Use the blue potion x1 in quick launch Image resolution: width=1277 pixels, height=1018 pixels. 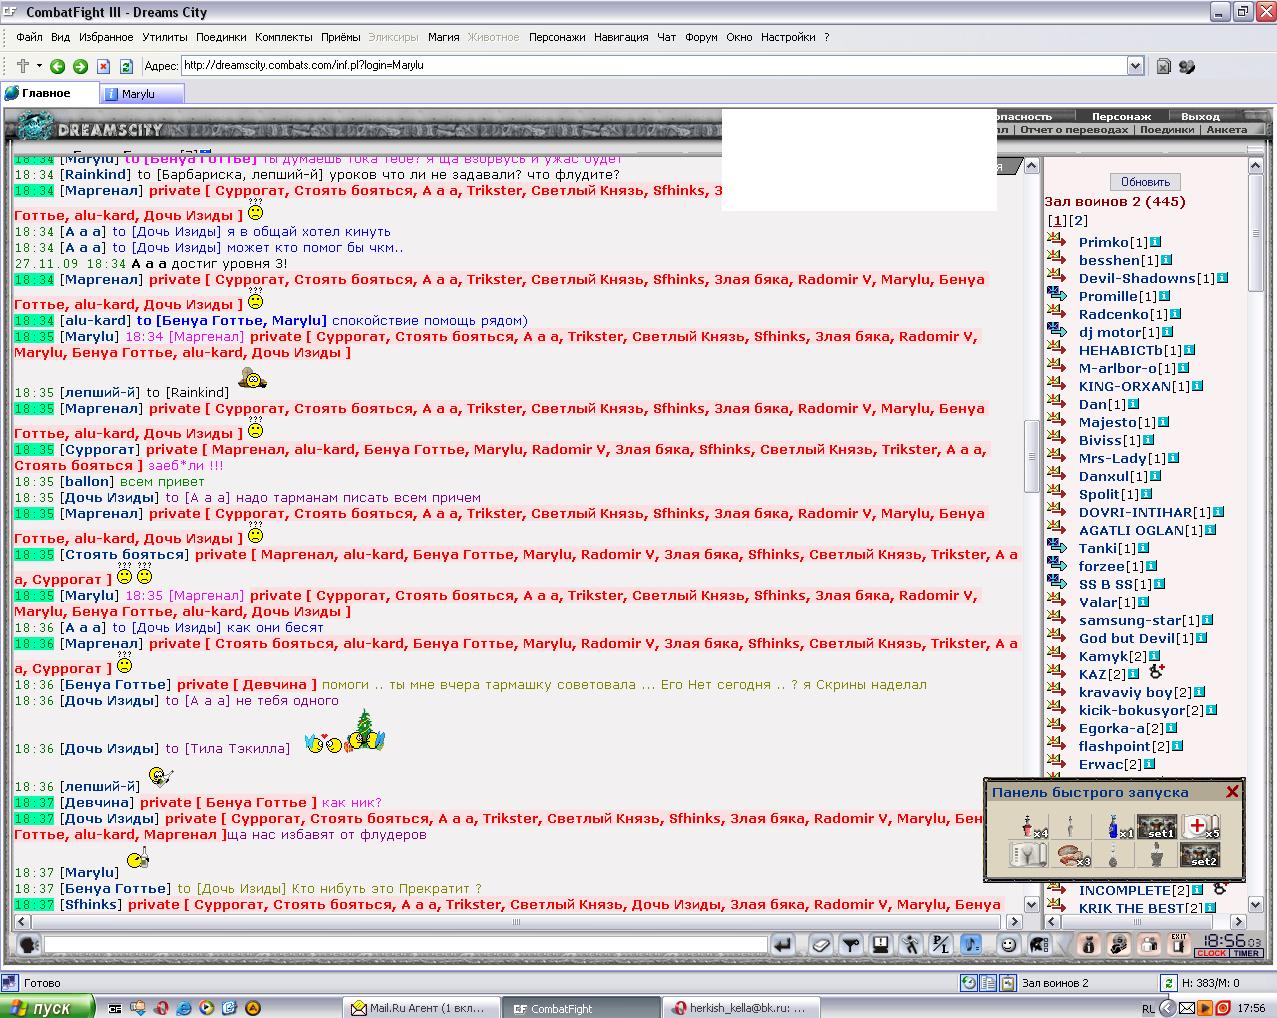(1115, 827)
